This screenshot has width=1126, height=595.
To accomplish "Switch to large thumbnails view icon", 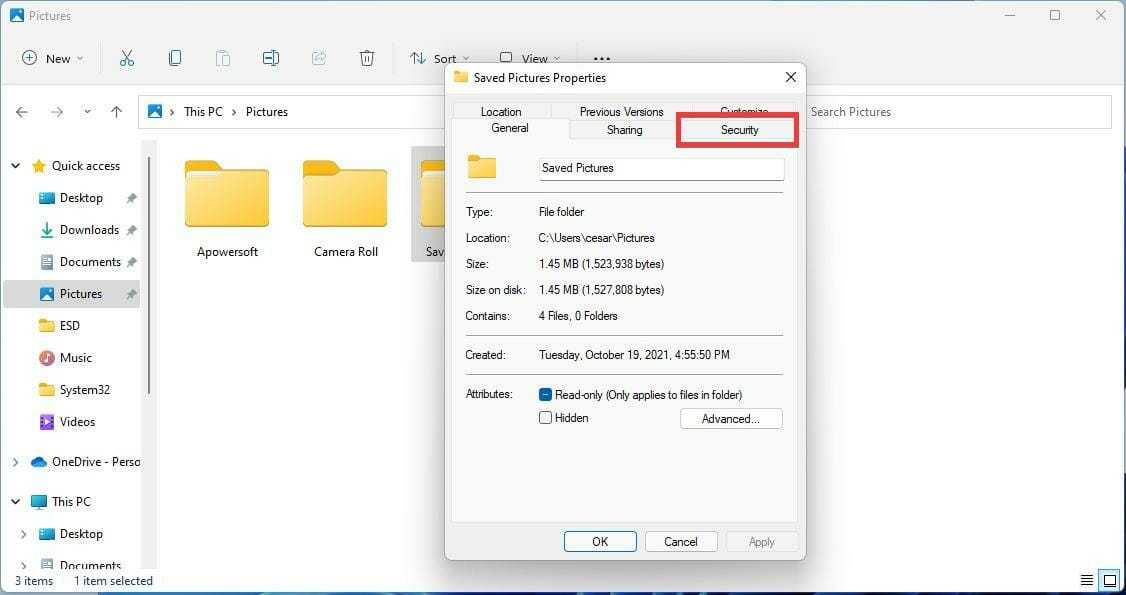I will click(1109, 580).
